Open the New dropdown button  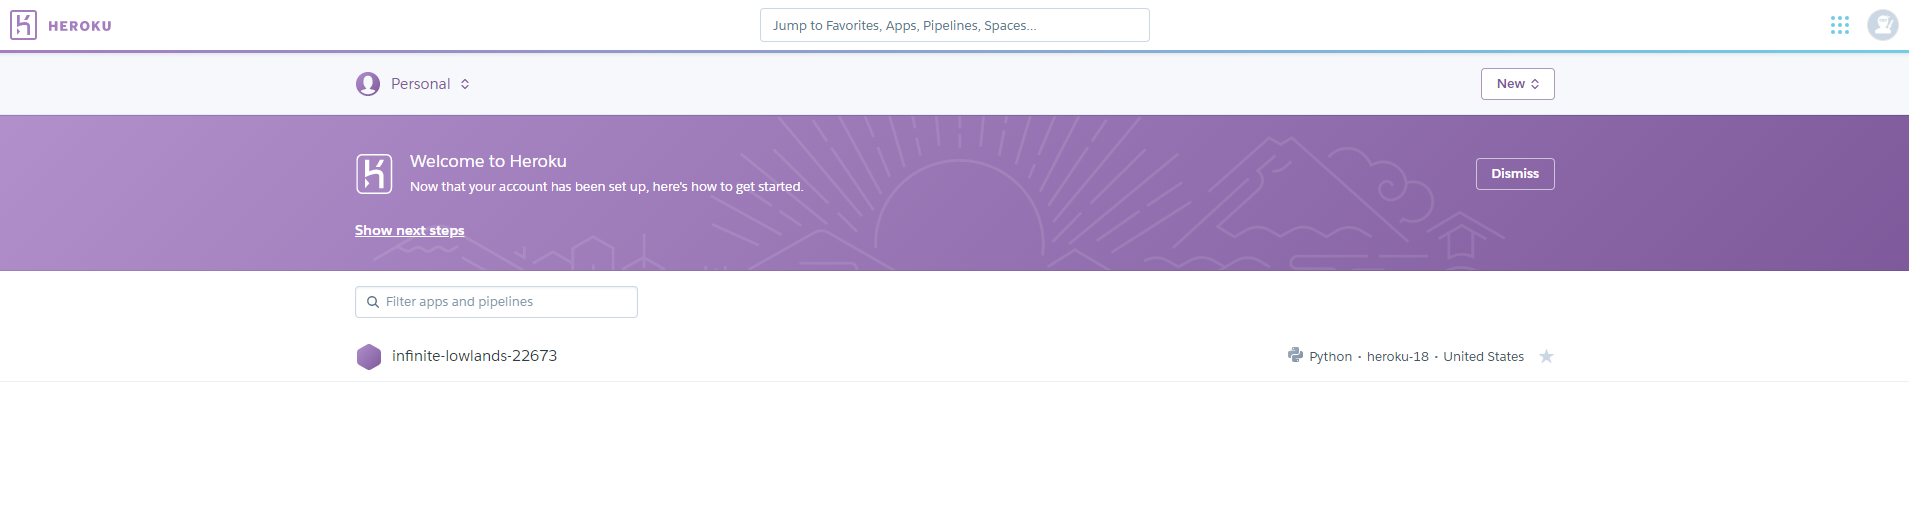click(1517, 84)
